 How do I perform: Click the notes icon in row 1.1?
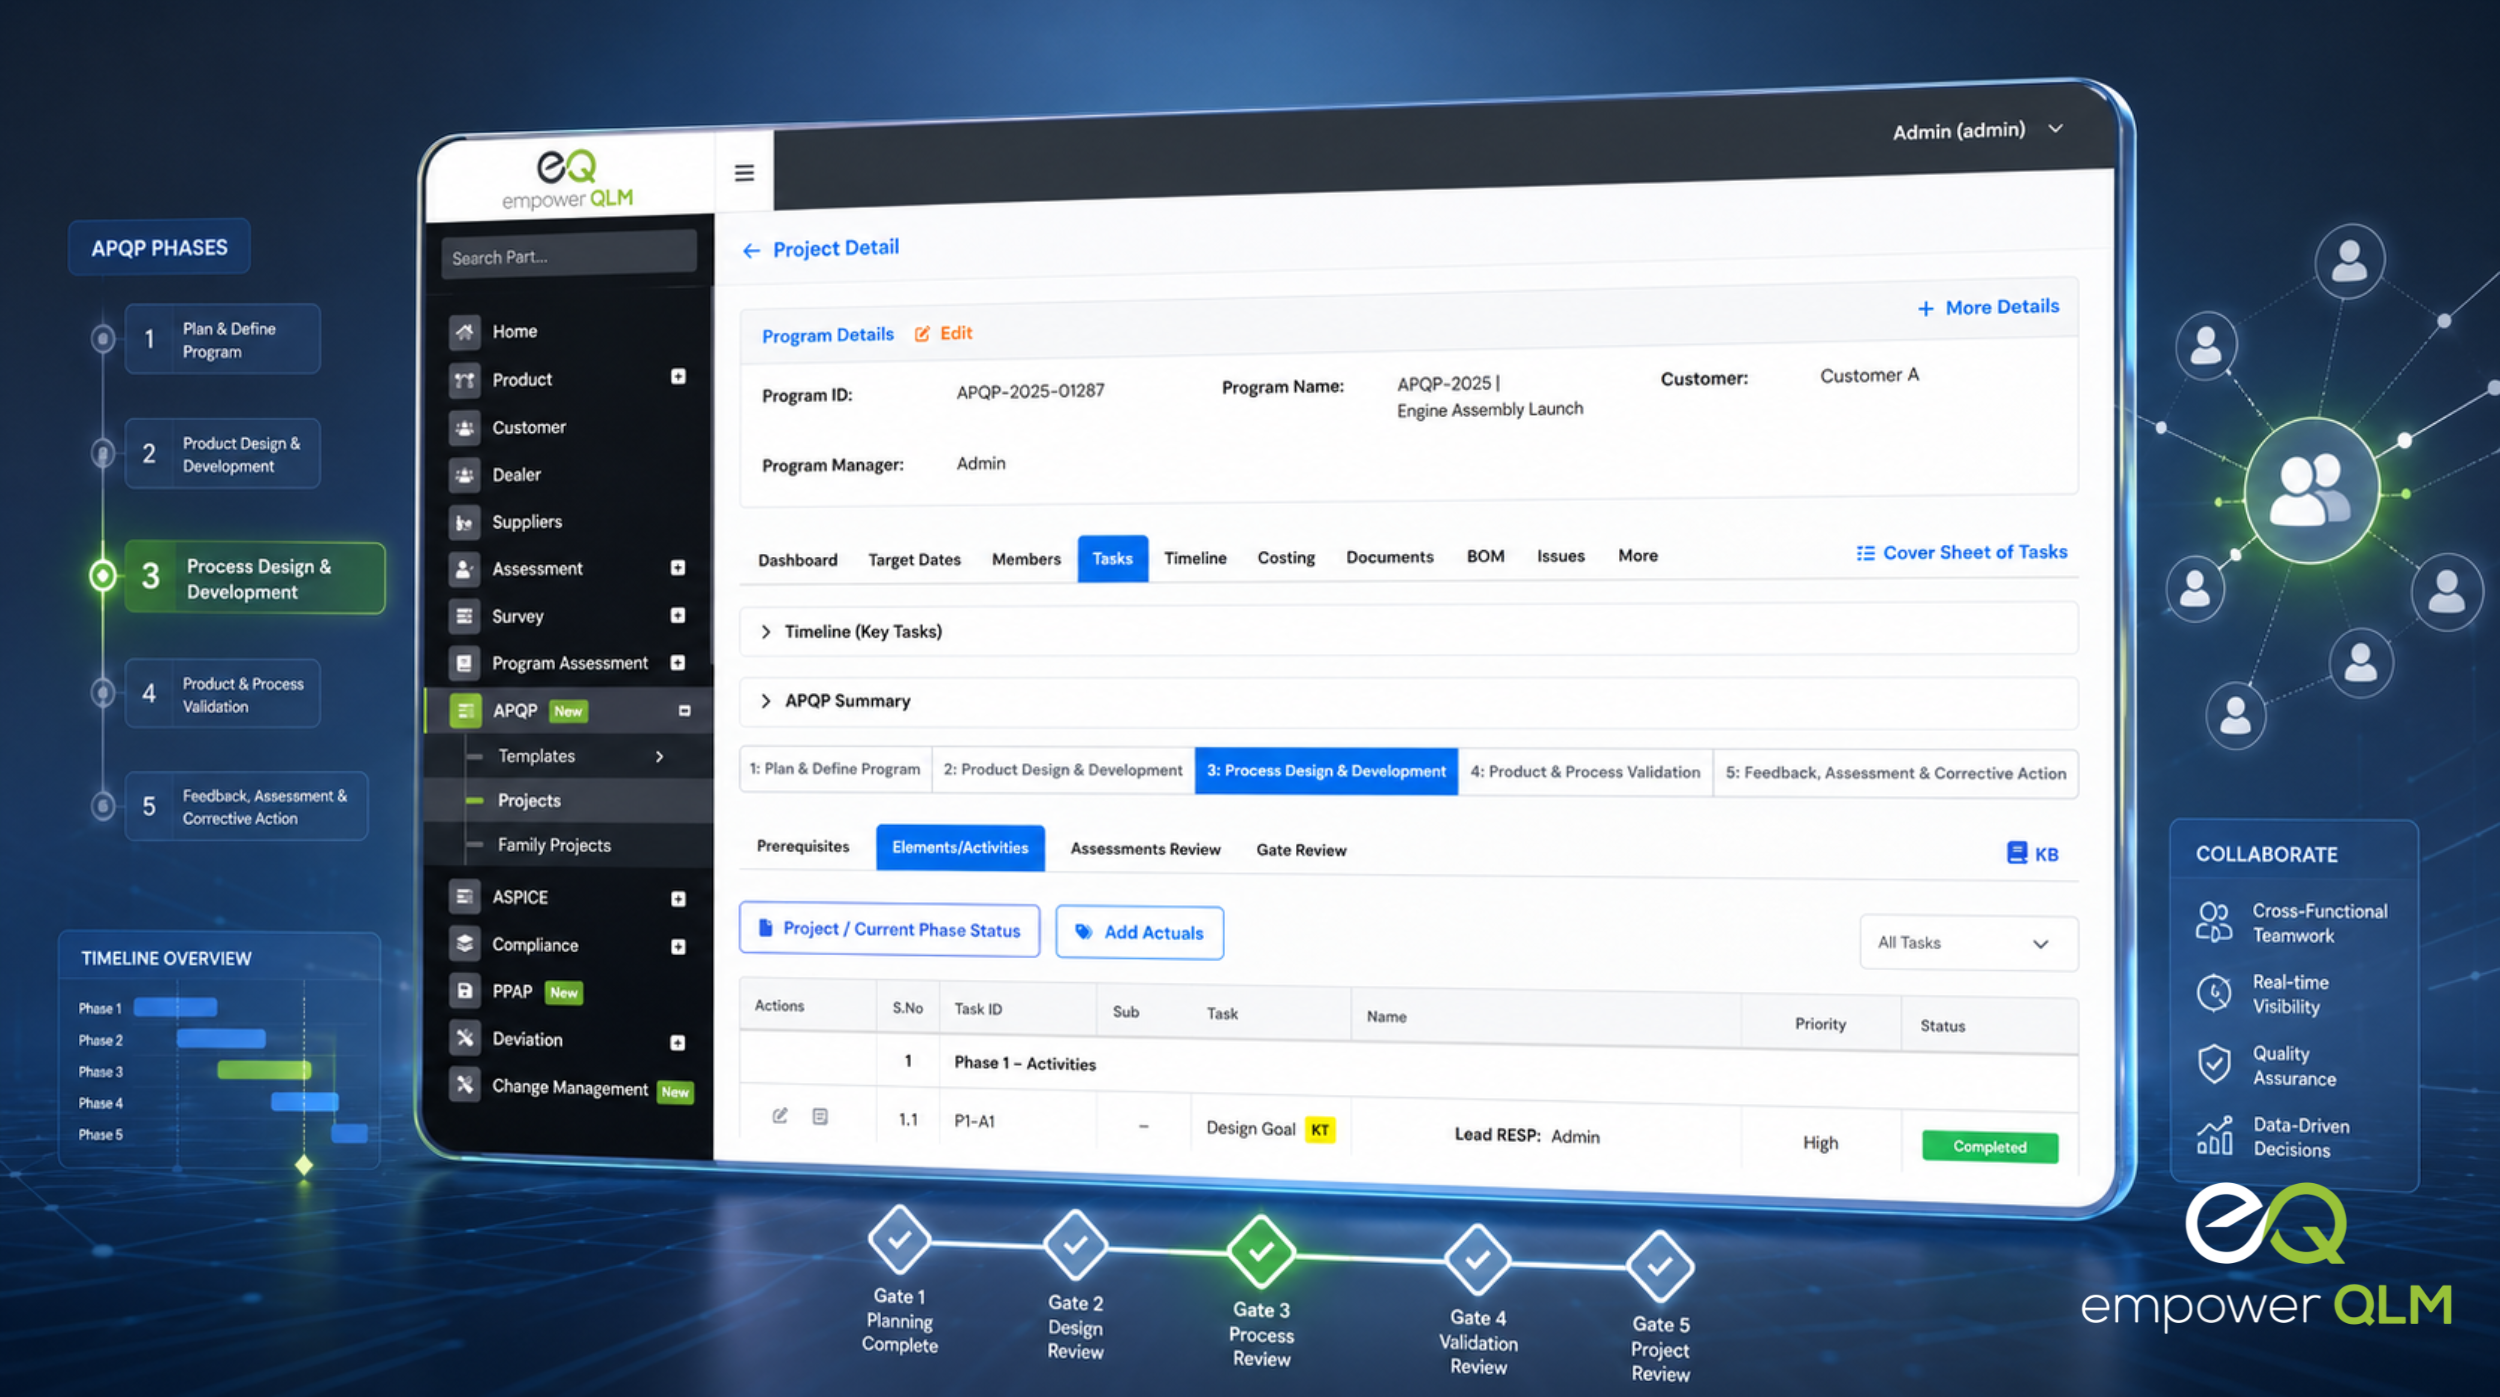820,1116
